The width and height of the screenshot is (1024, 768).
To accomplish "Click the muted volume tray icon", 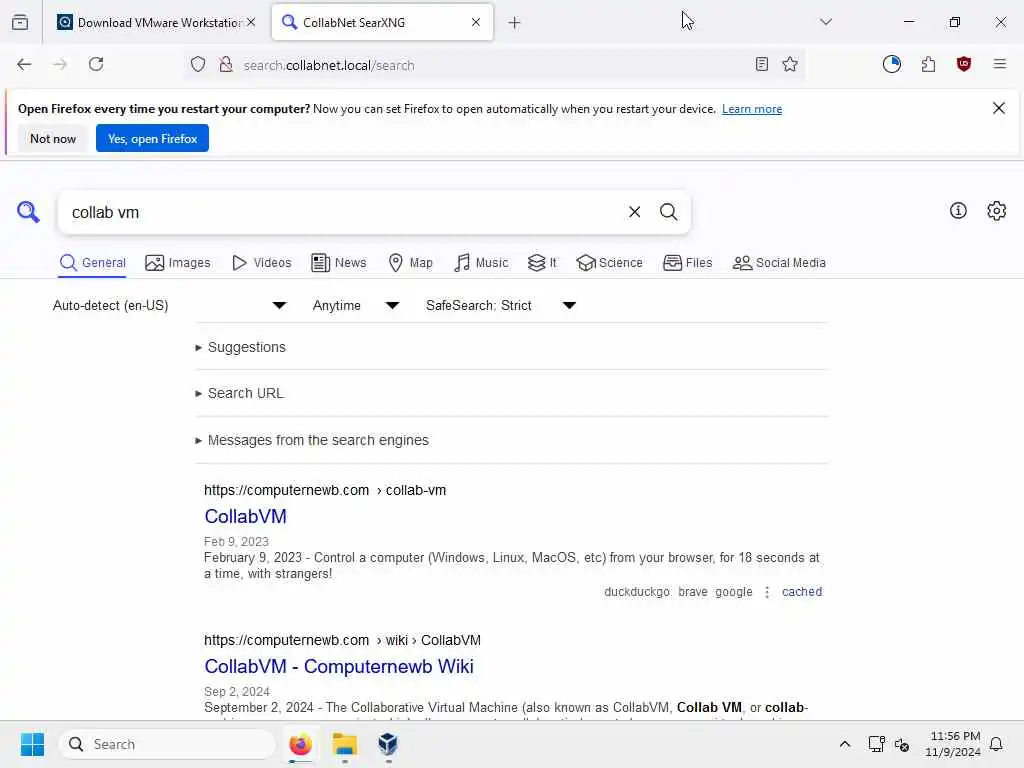I will pyautogui.click(x=902, y=744).
